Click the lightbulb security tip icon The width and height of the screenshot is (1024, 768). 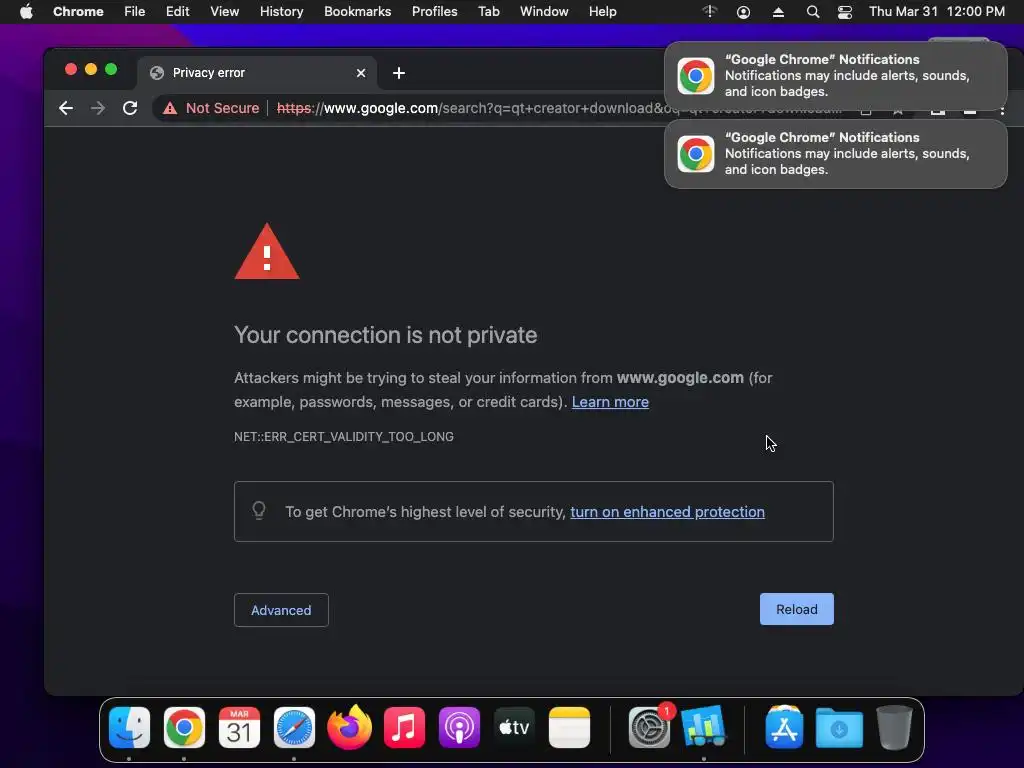coord(259,511)
